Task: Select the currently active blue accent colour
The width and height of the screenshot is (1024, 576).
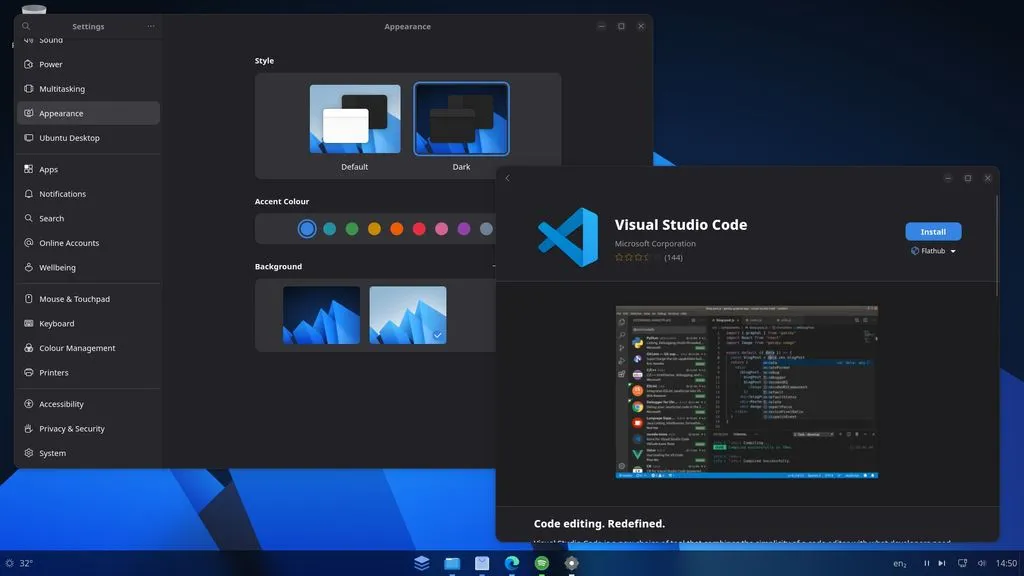Action: 306,228
